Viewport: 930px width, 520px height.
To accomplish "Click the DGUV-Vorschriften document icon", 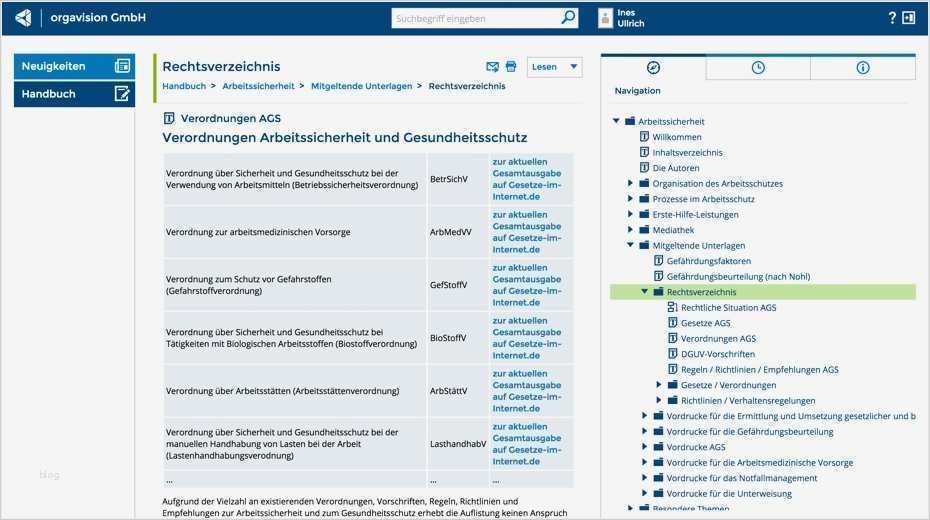I will (x=673, y=353).
